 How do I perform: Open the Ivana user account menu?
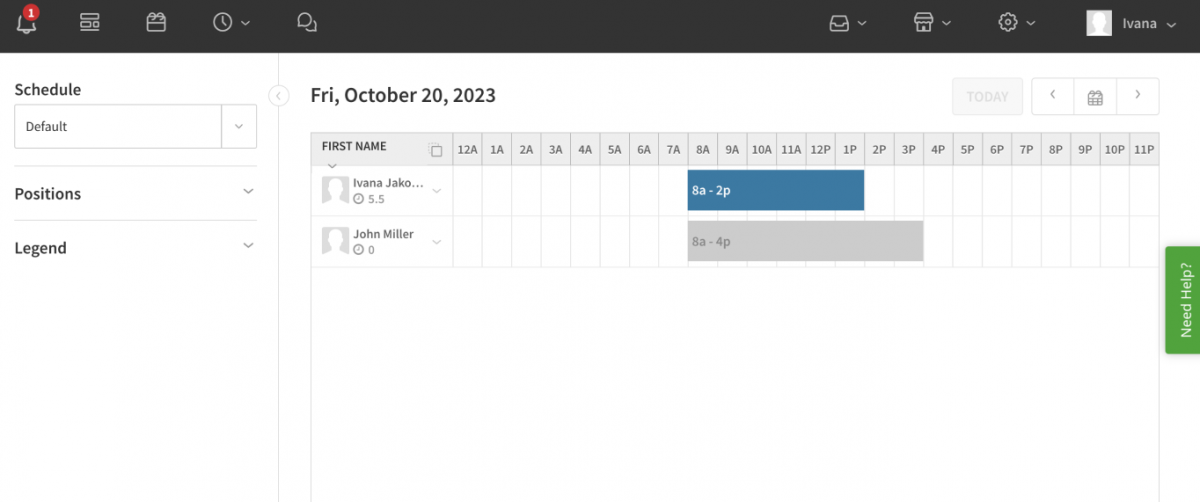1132,23
